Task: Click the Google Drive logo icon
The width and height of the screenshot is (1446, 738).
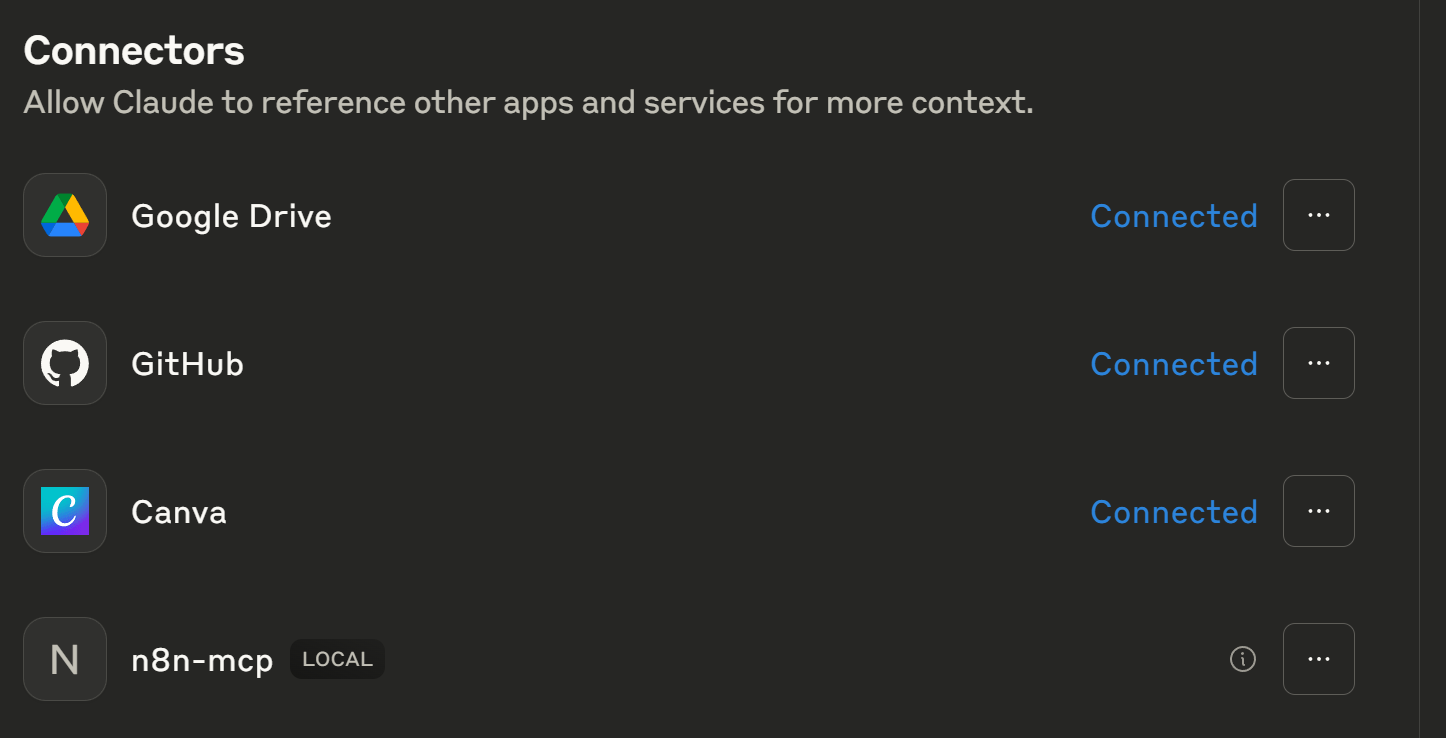Action: (x=65, y=215)
